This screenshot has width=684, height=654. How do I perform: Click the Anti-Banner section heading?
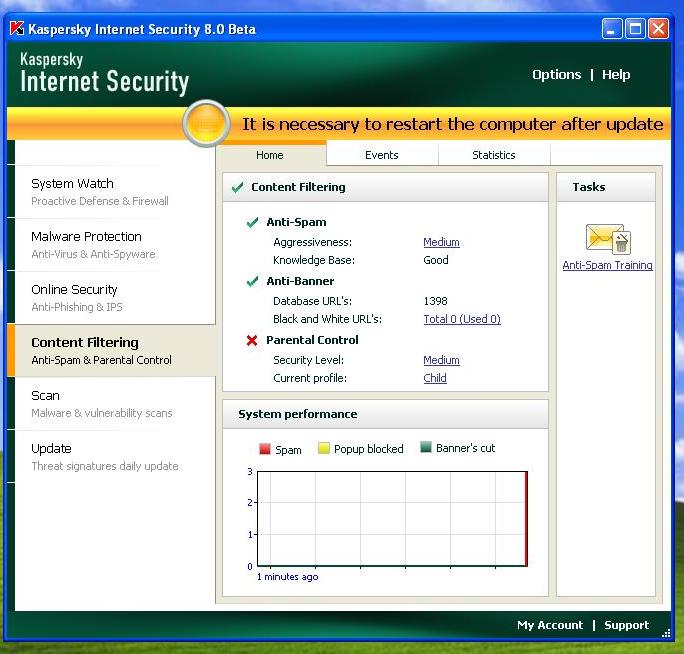[x=300, y=281]
